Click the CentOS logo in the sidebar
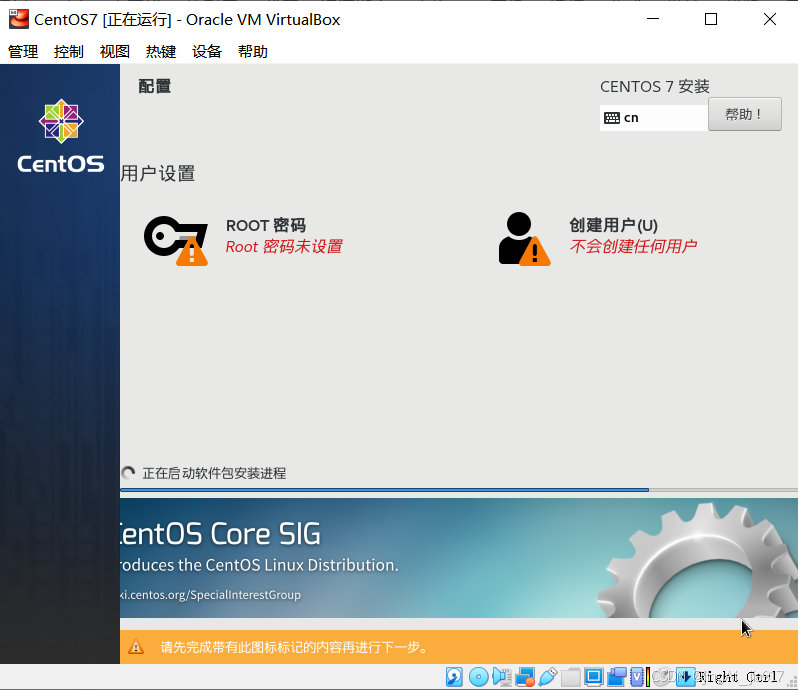 pyautogui.click(x=61, y=136)
